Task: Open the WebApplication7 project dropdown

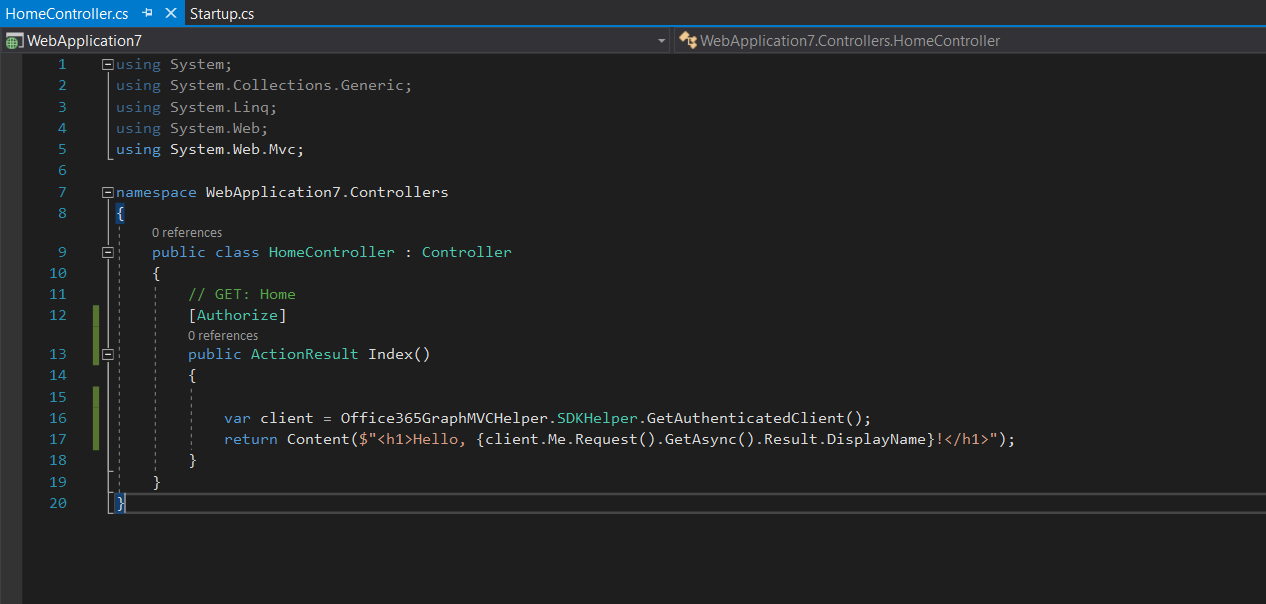Action: coord(661,41)
